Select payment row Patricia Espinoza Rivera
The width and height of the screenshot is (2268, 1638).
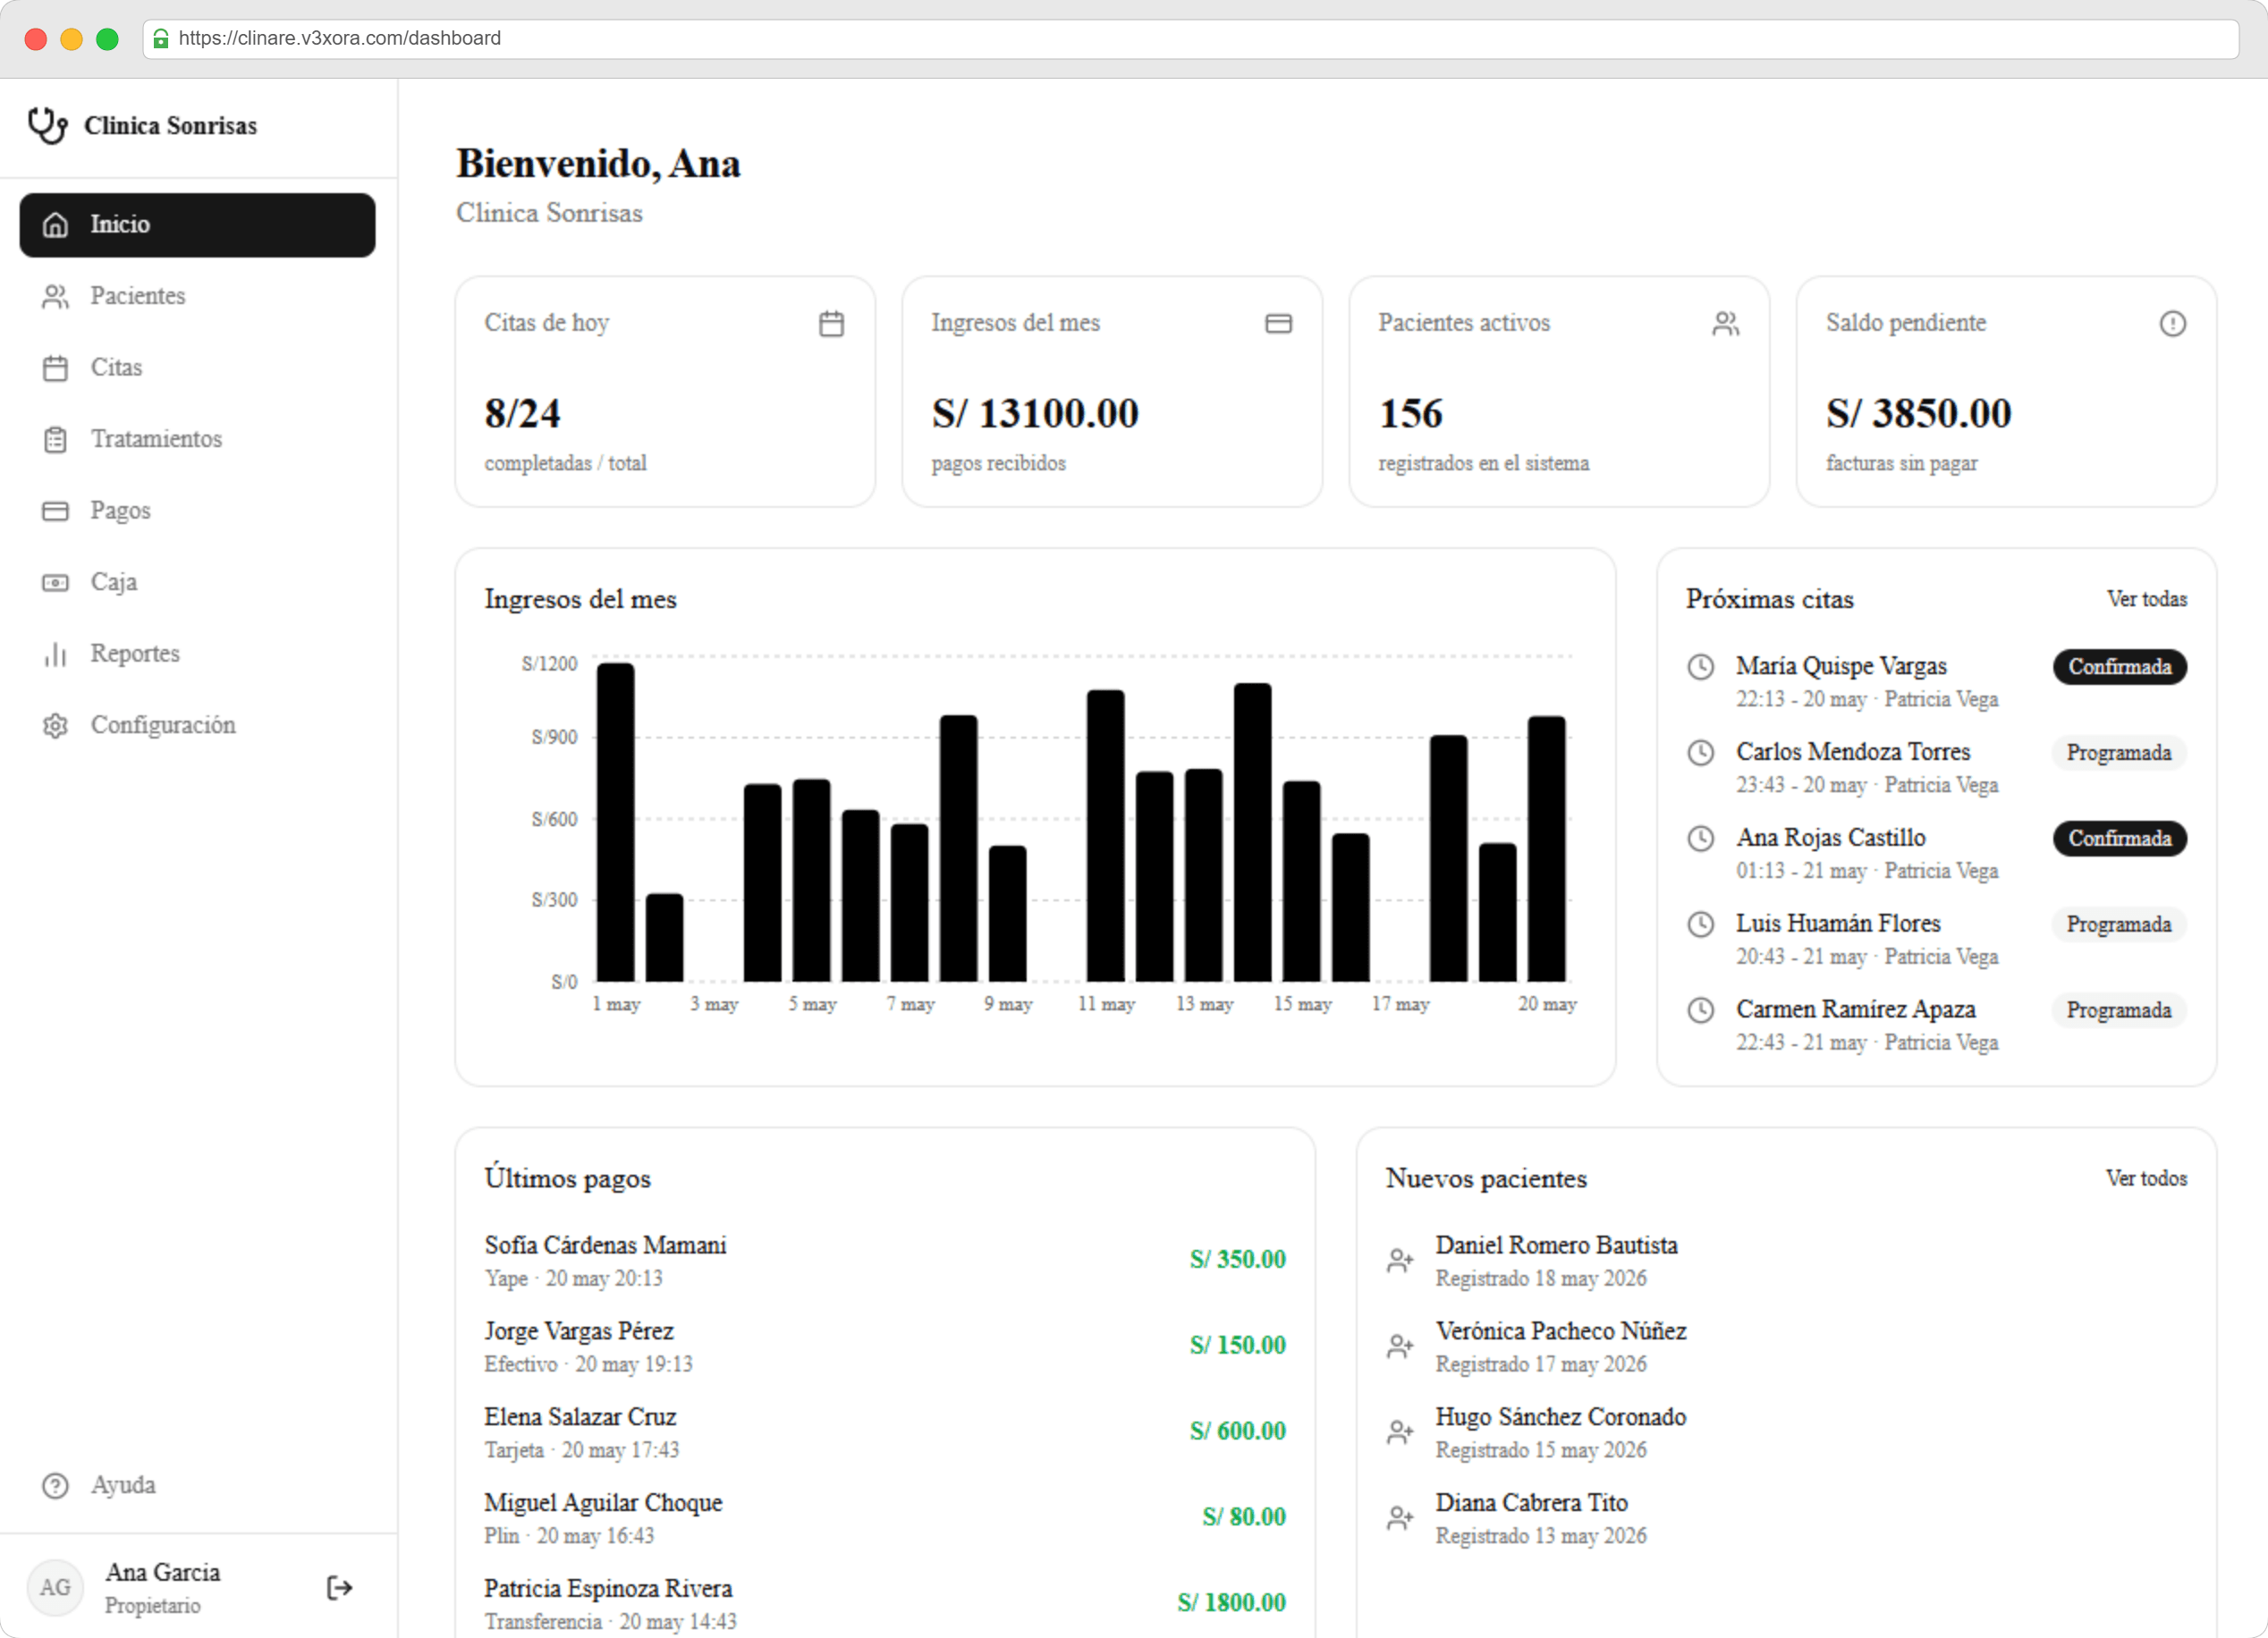pos(885,1605)
